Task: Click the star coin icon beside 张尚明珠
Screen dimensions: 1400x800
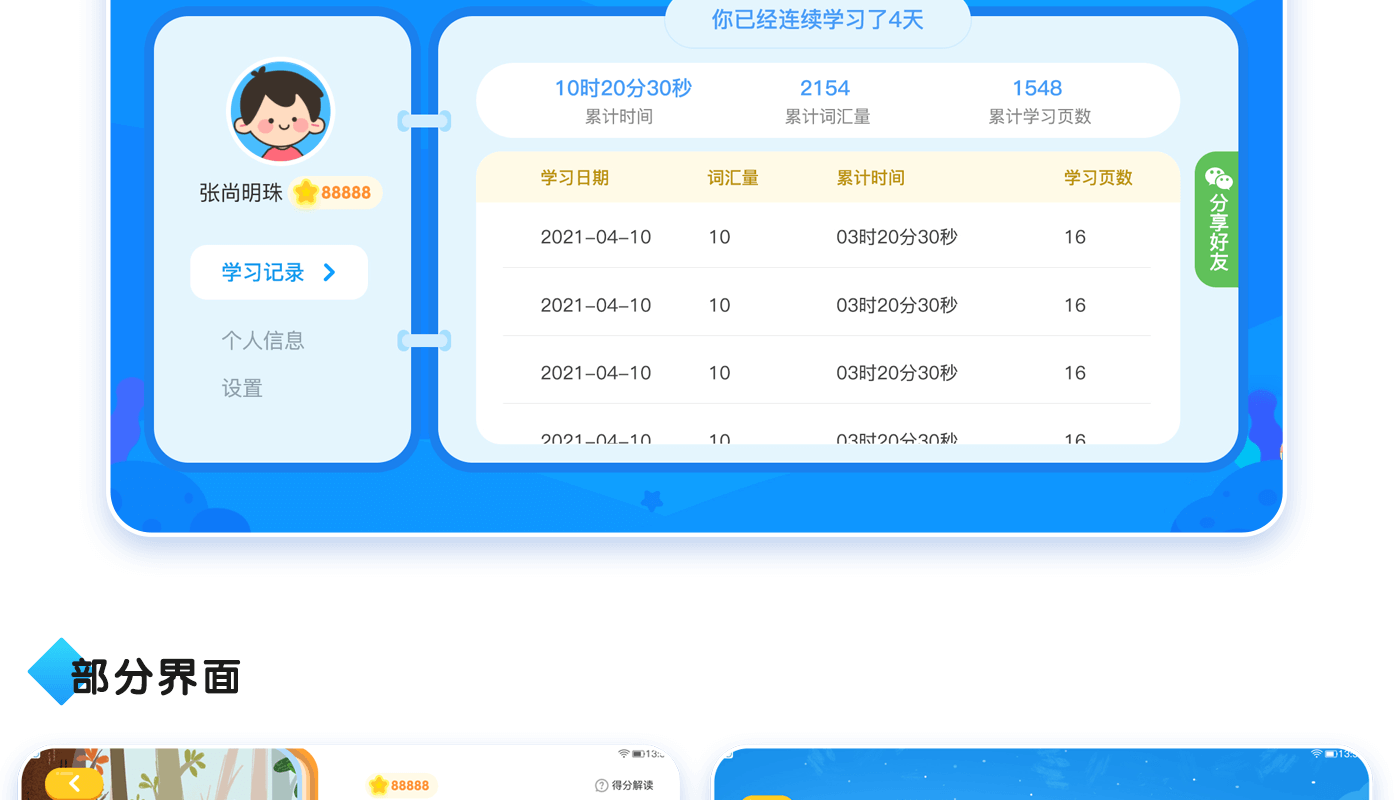Action: (306, 193)
